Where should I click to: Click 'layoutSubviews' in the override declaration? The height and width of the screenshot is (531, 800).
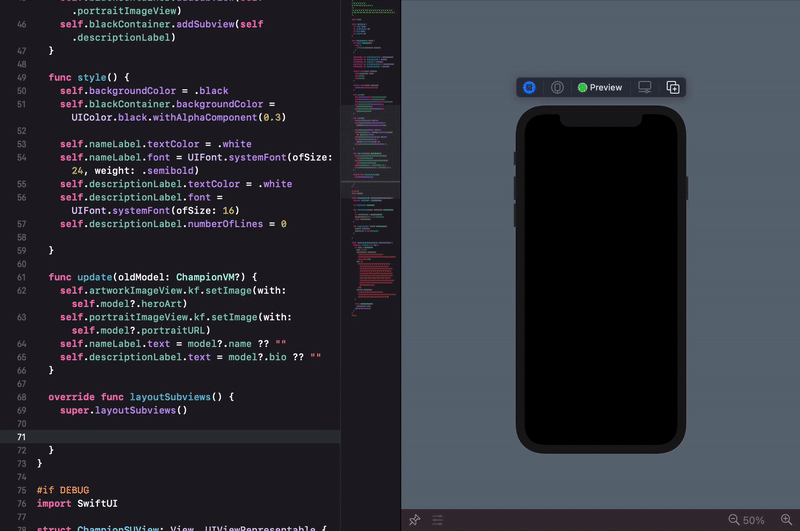170,397
